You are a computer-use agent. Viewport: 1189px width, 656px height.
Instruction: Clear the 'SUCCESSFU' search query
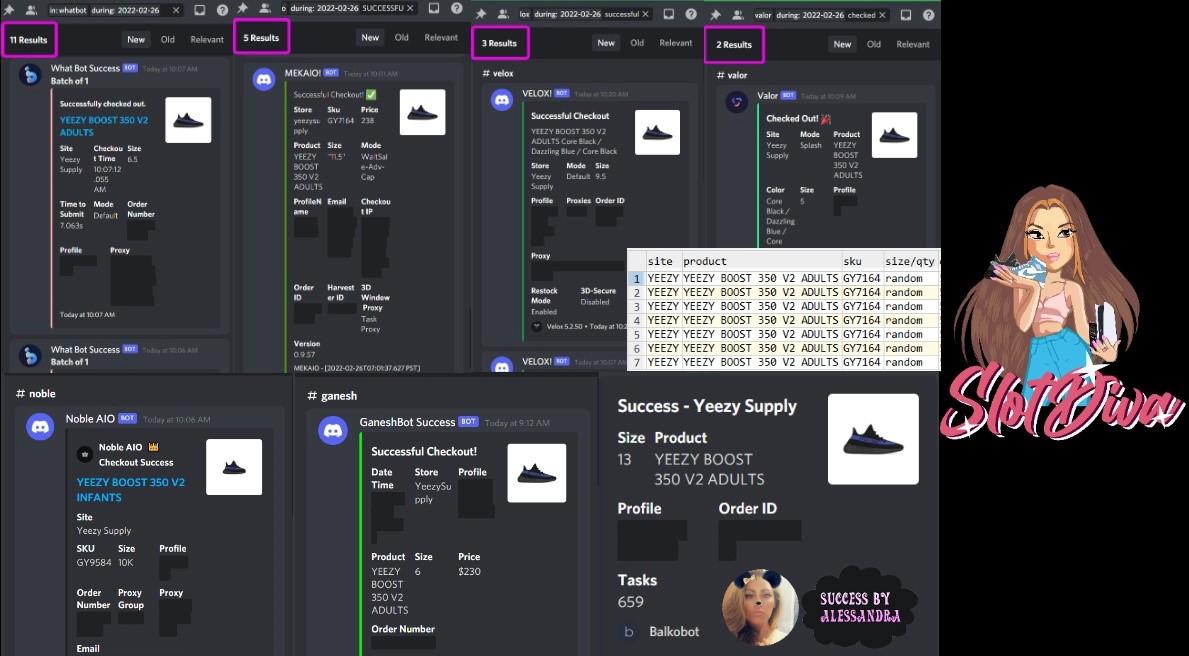tap(410, 8)
